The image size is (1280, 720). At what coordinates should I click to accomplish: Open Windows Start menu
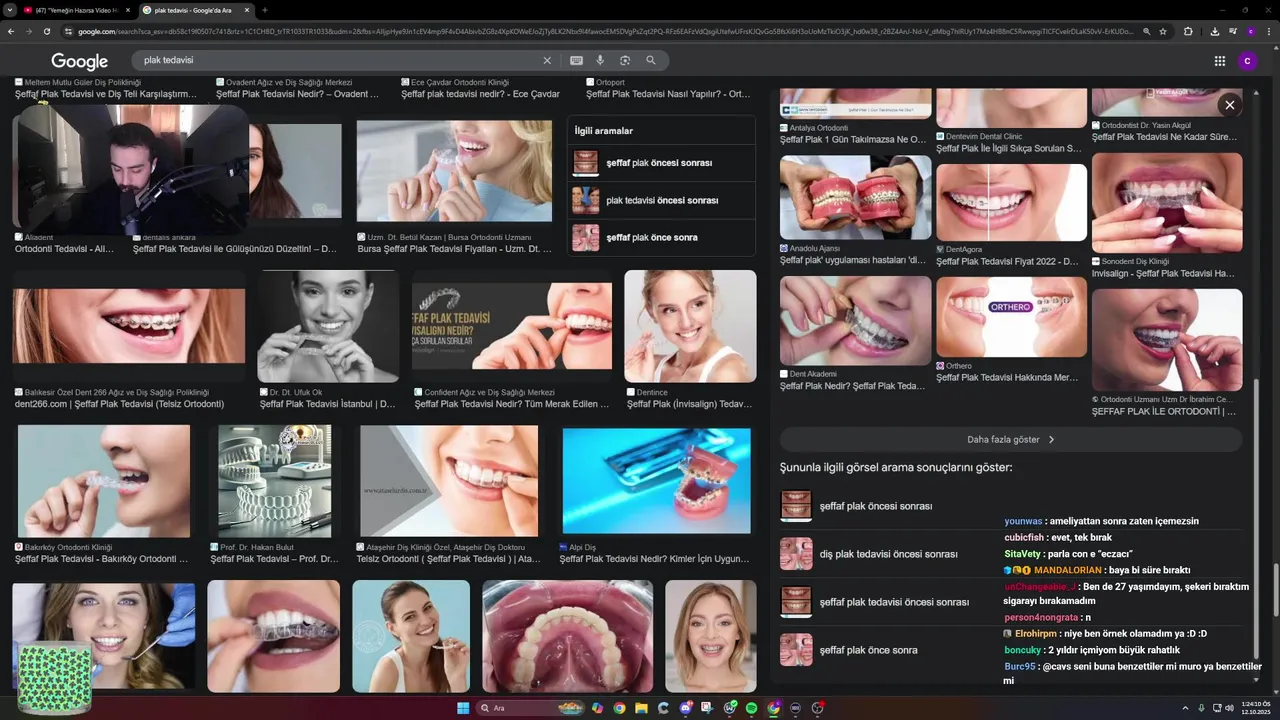click(x=463, y=708)
